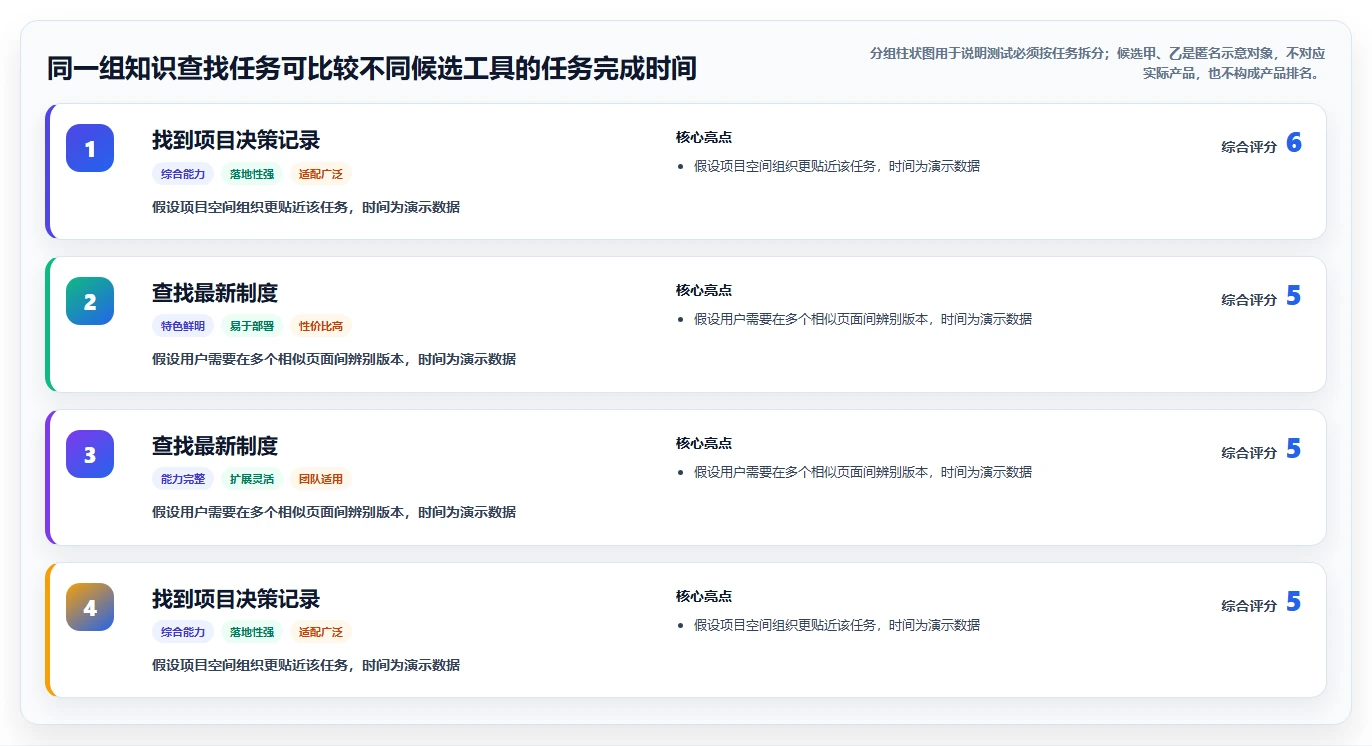Image resolution: width=1372 pixels, height=746 pixels.
Task: Click 综合评分 label in card 2
Action: (x=1249, y=299)
